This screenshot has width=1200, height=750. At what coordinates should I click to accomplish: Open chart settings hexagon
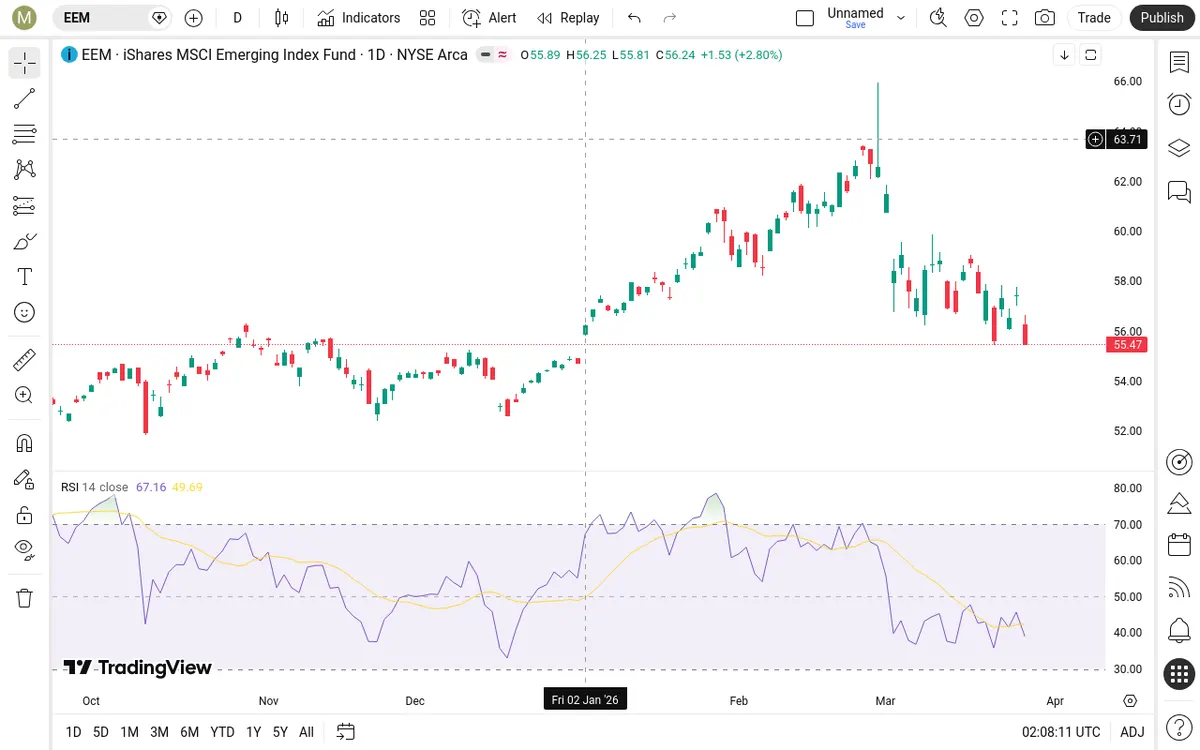click(974, 18)
